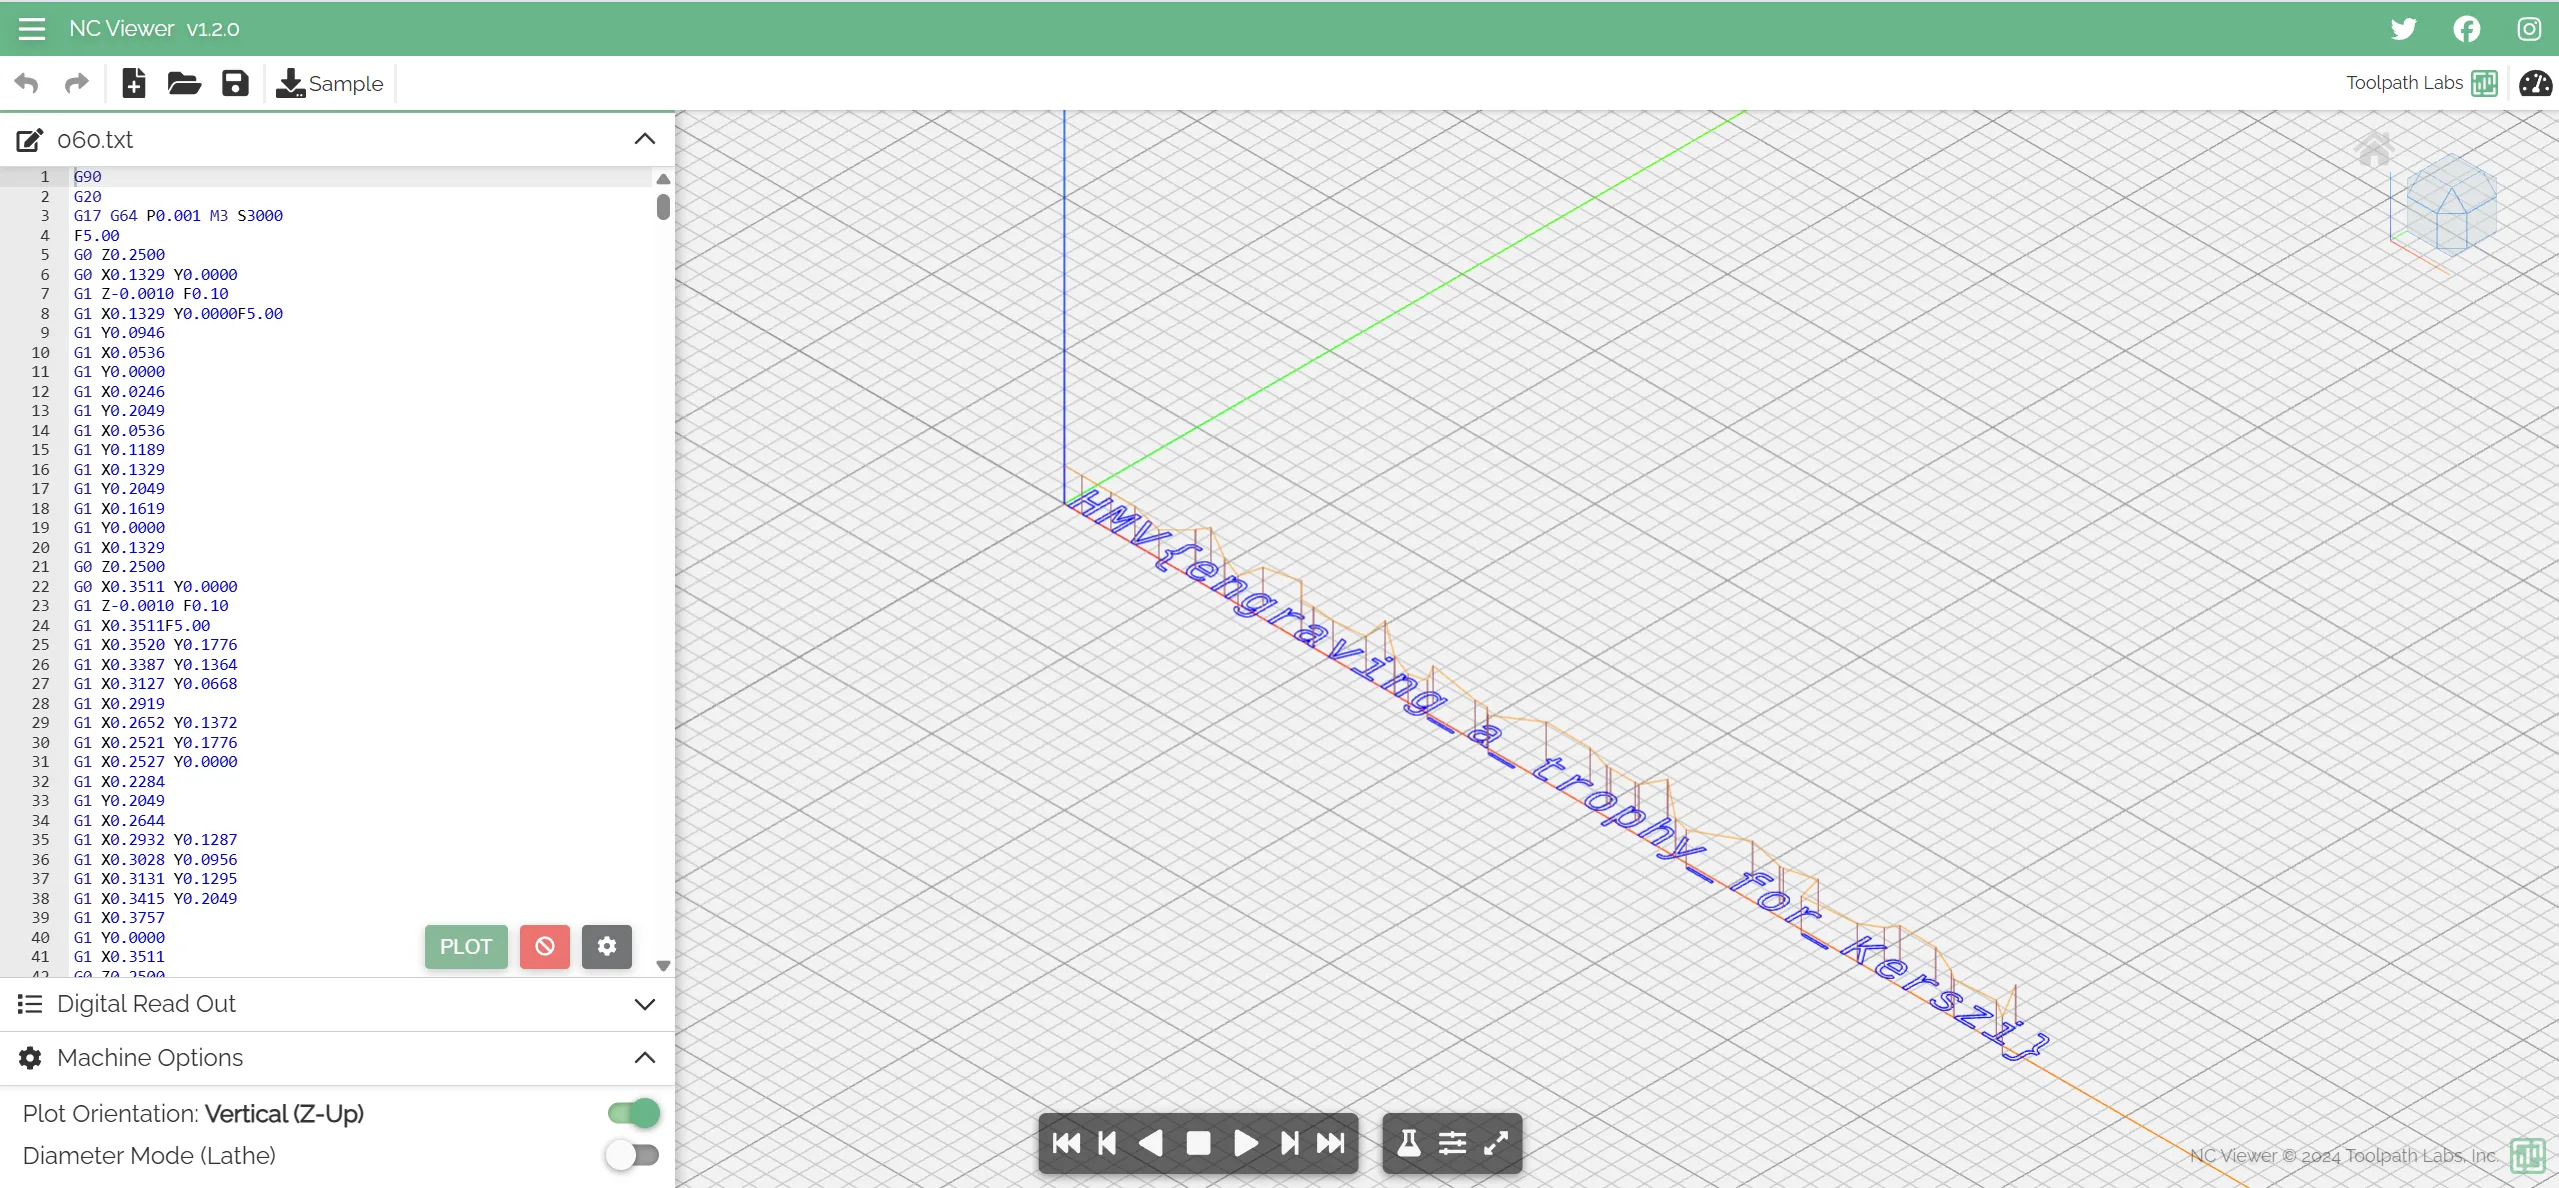Click the editor scroll-down arrow

pyautogui.click(x=663, y=966)
